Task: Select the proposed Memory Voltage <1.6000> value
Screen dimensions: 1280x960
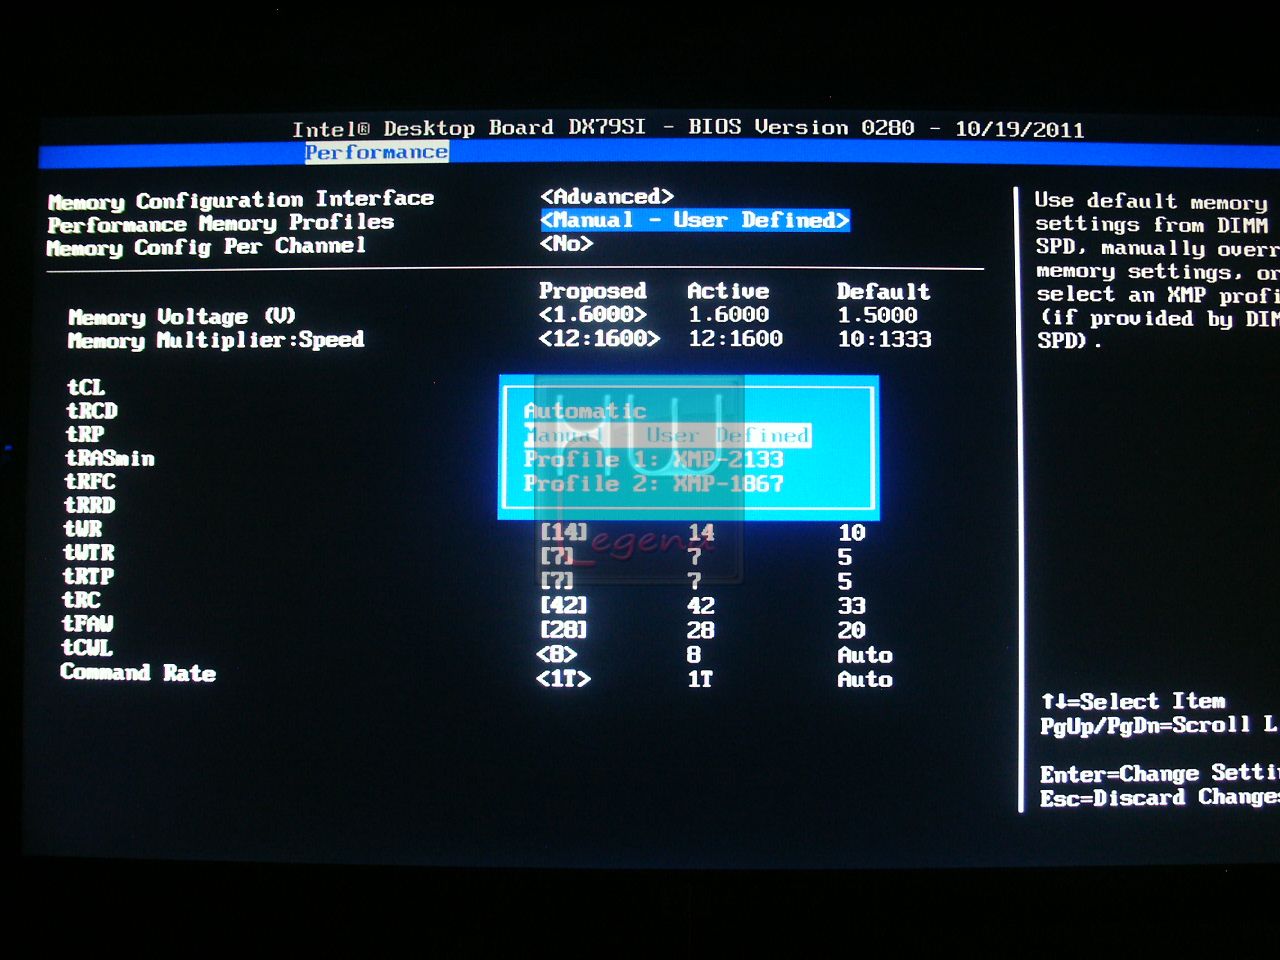Action: 592,314
